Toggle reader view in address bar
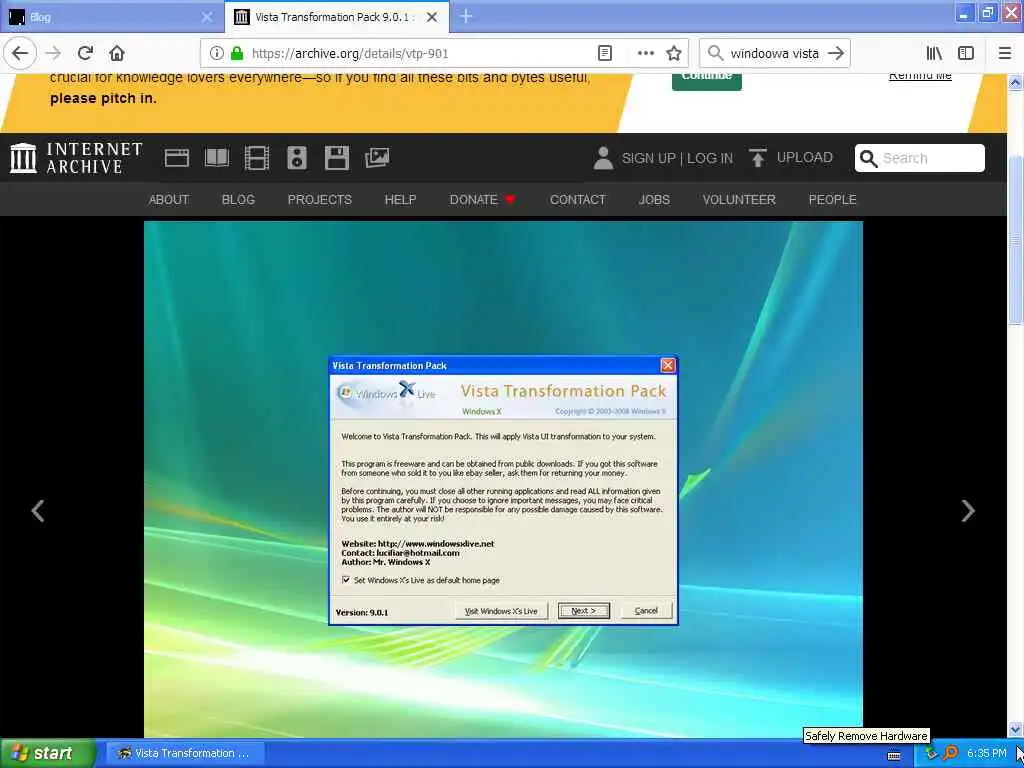 click(605, 54)
